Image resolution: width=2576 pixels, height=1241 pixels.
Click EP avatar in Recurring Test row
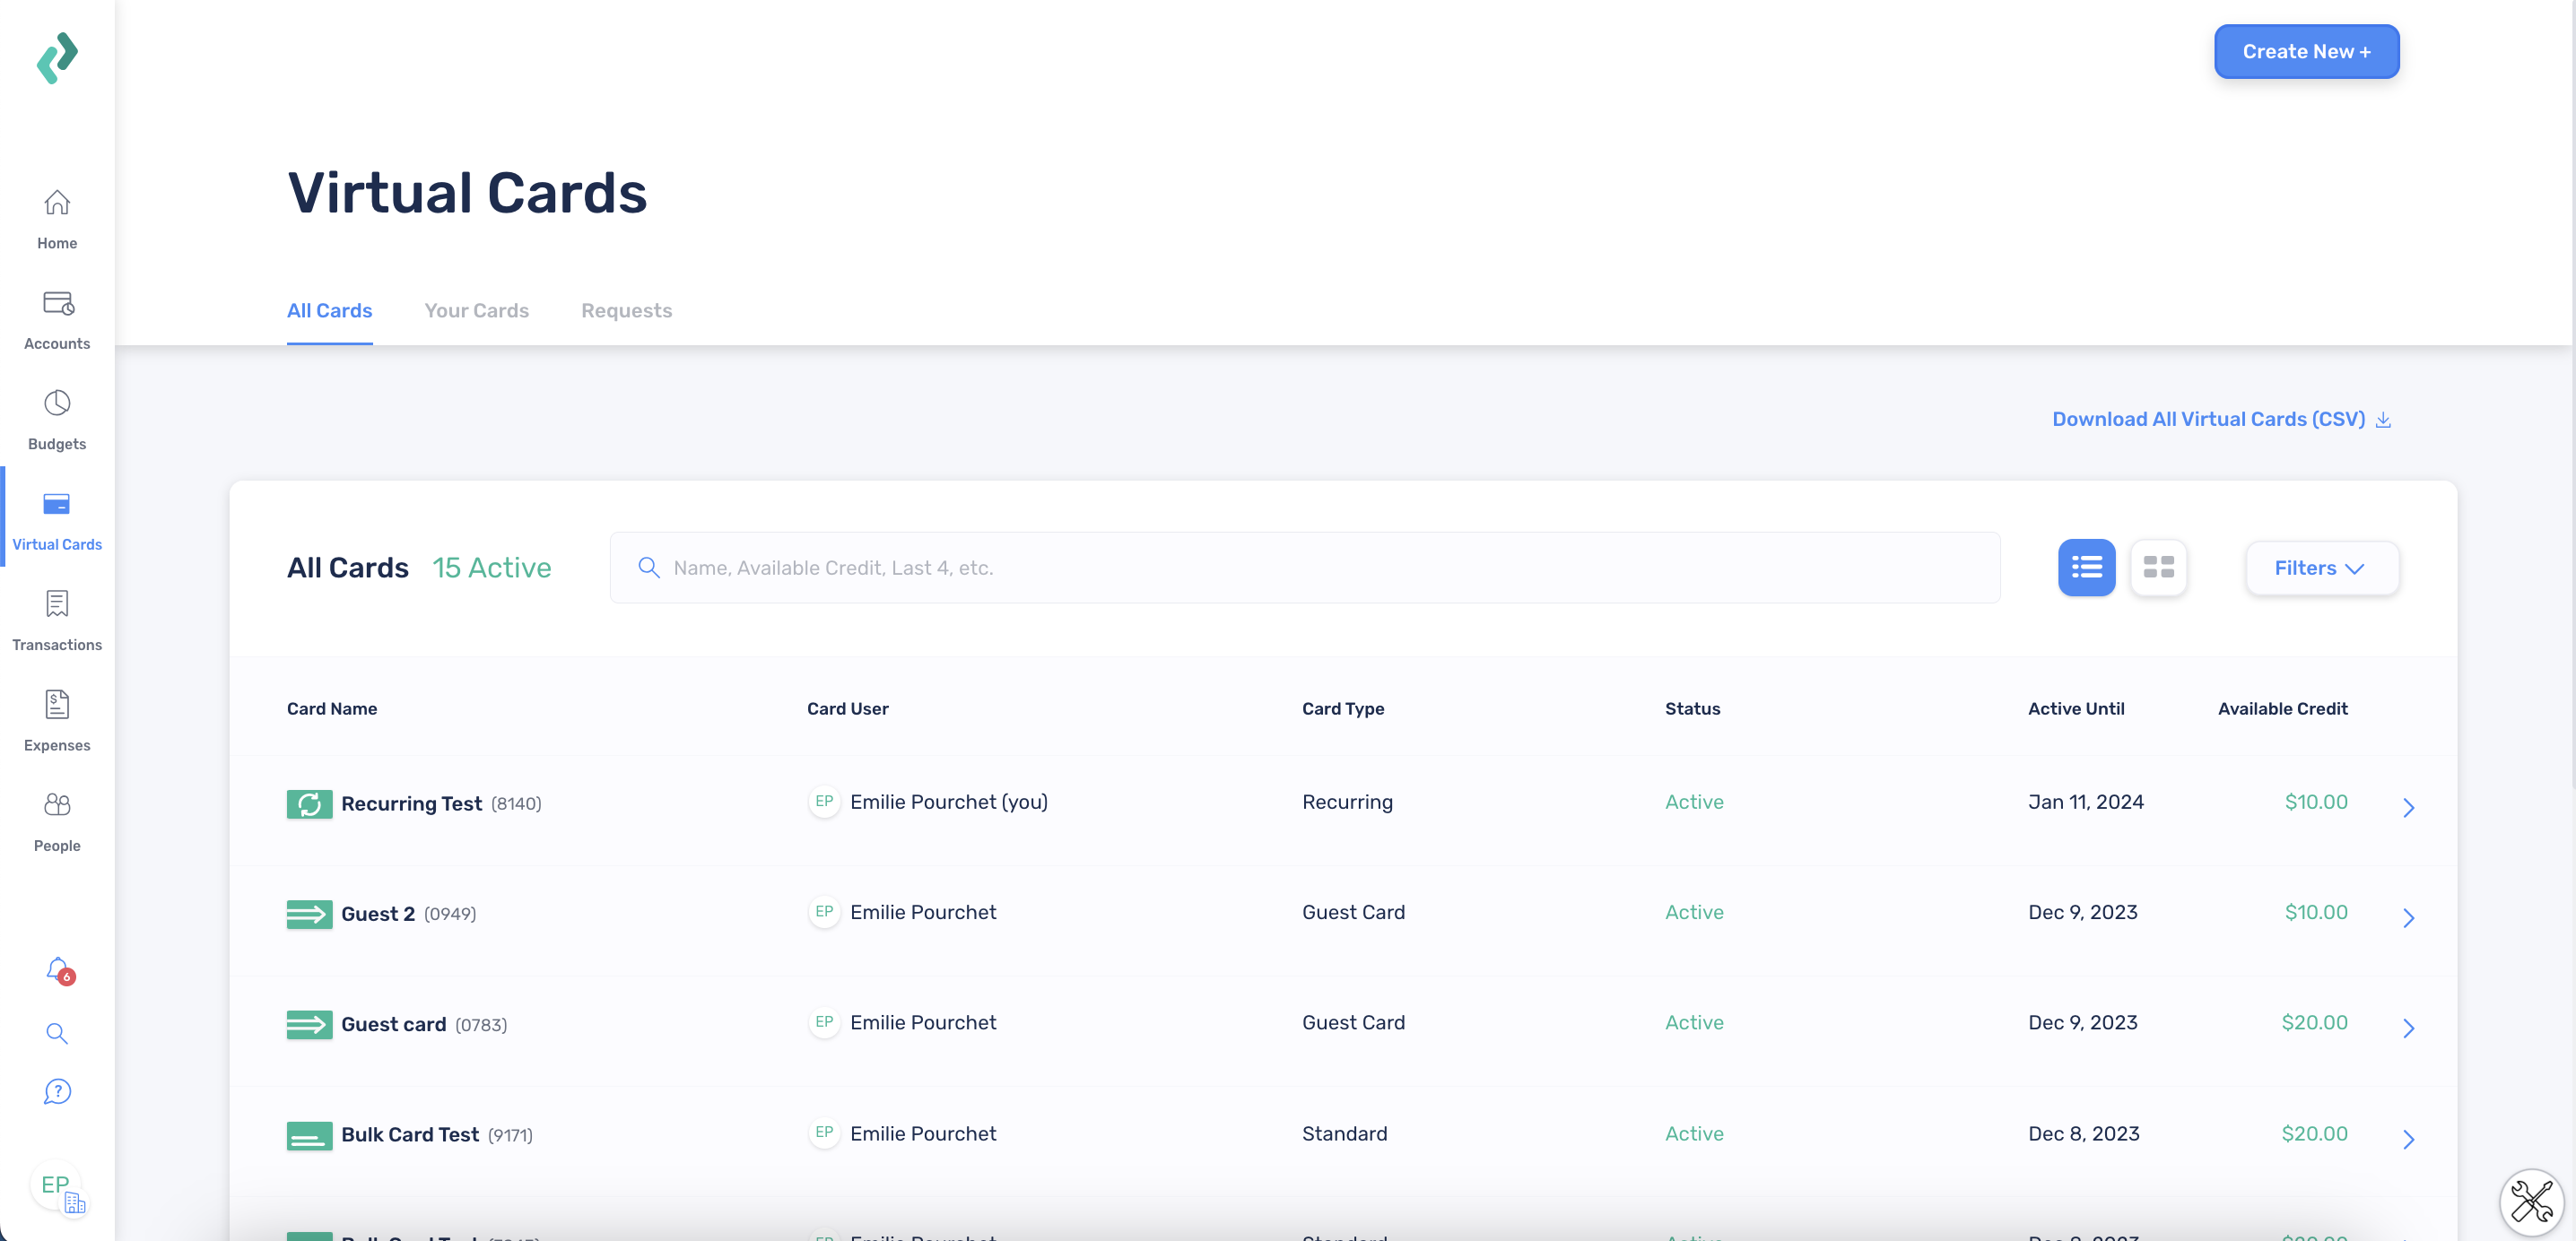point(824,802)
